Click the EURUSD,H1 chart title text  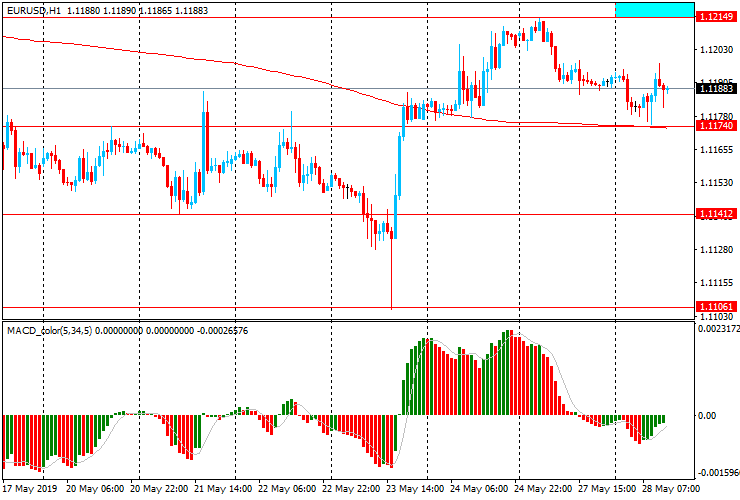(35, 10)
